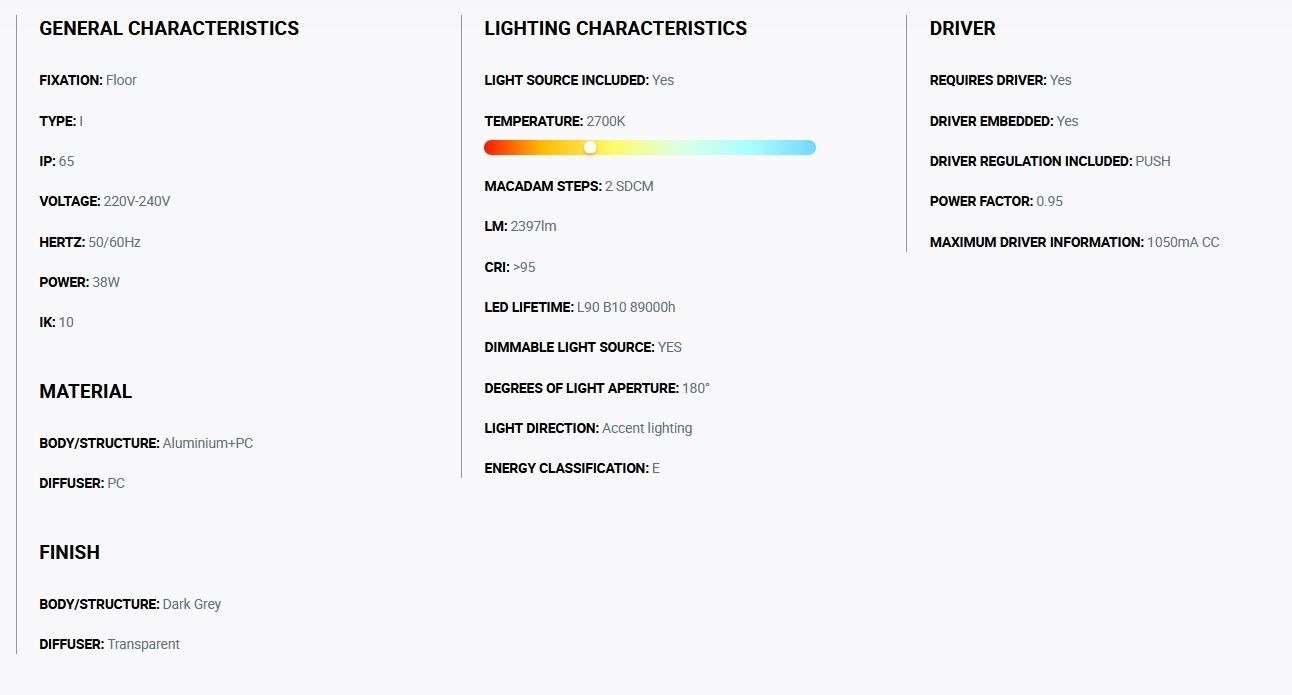Click Driver Regulation Included value PUSH
The width and height of the screenshot is (1292, 695).
tap(1153, 161)
